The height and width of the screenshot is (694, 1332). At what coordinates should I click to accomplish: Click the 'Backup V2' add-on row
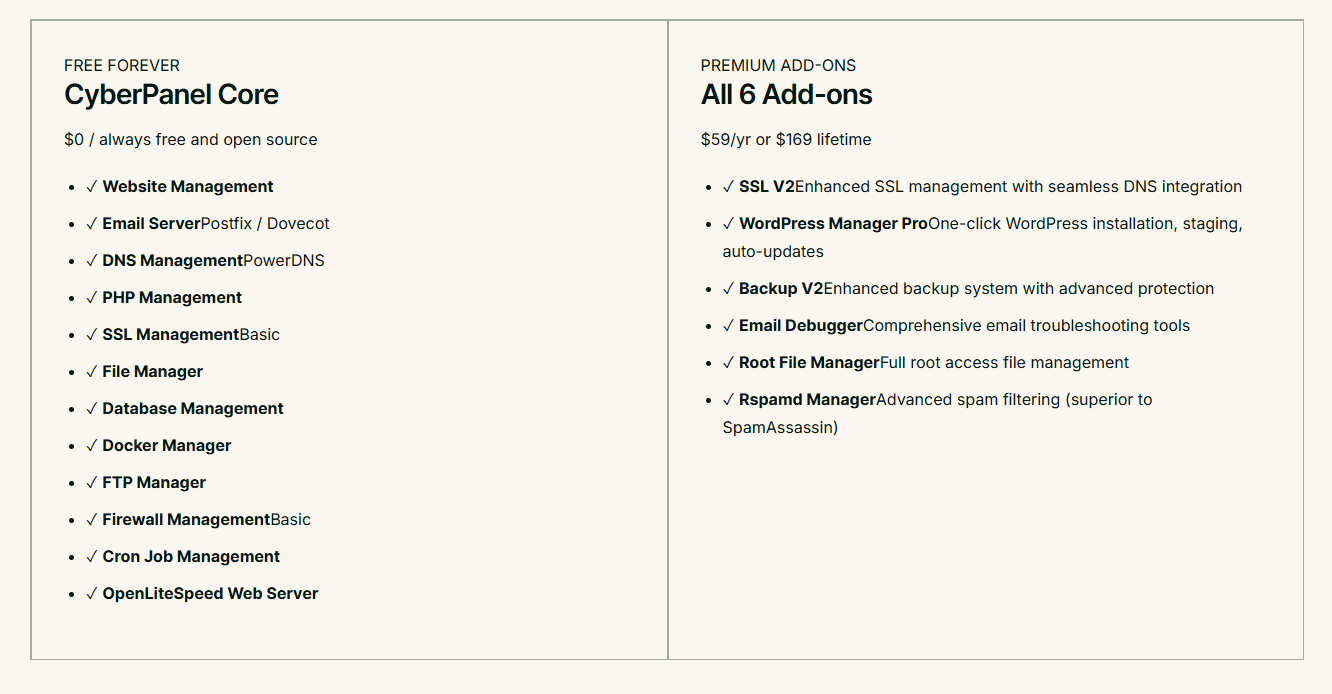point(968,289)
